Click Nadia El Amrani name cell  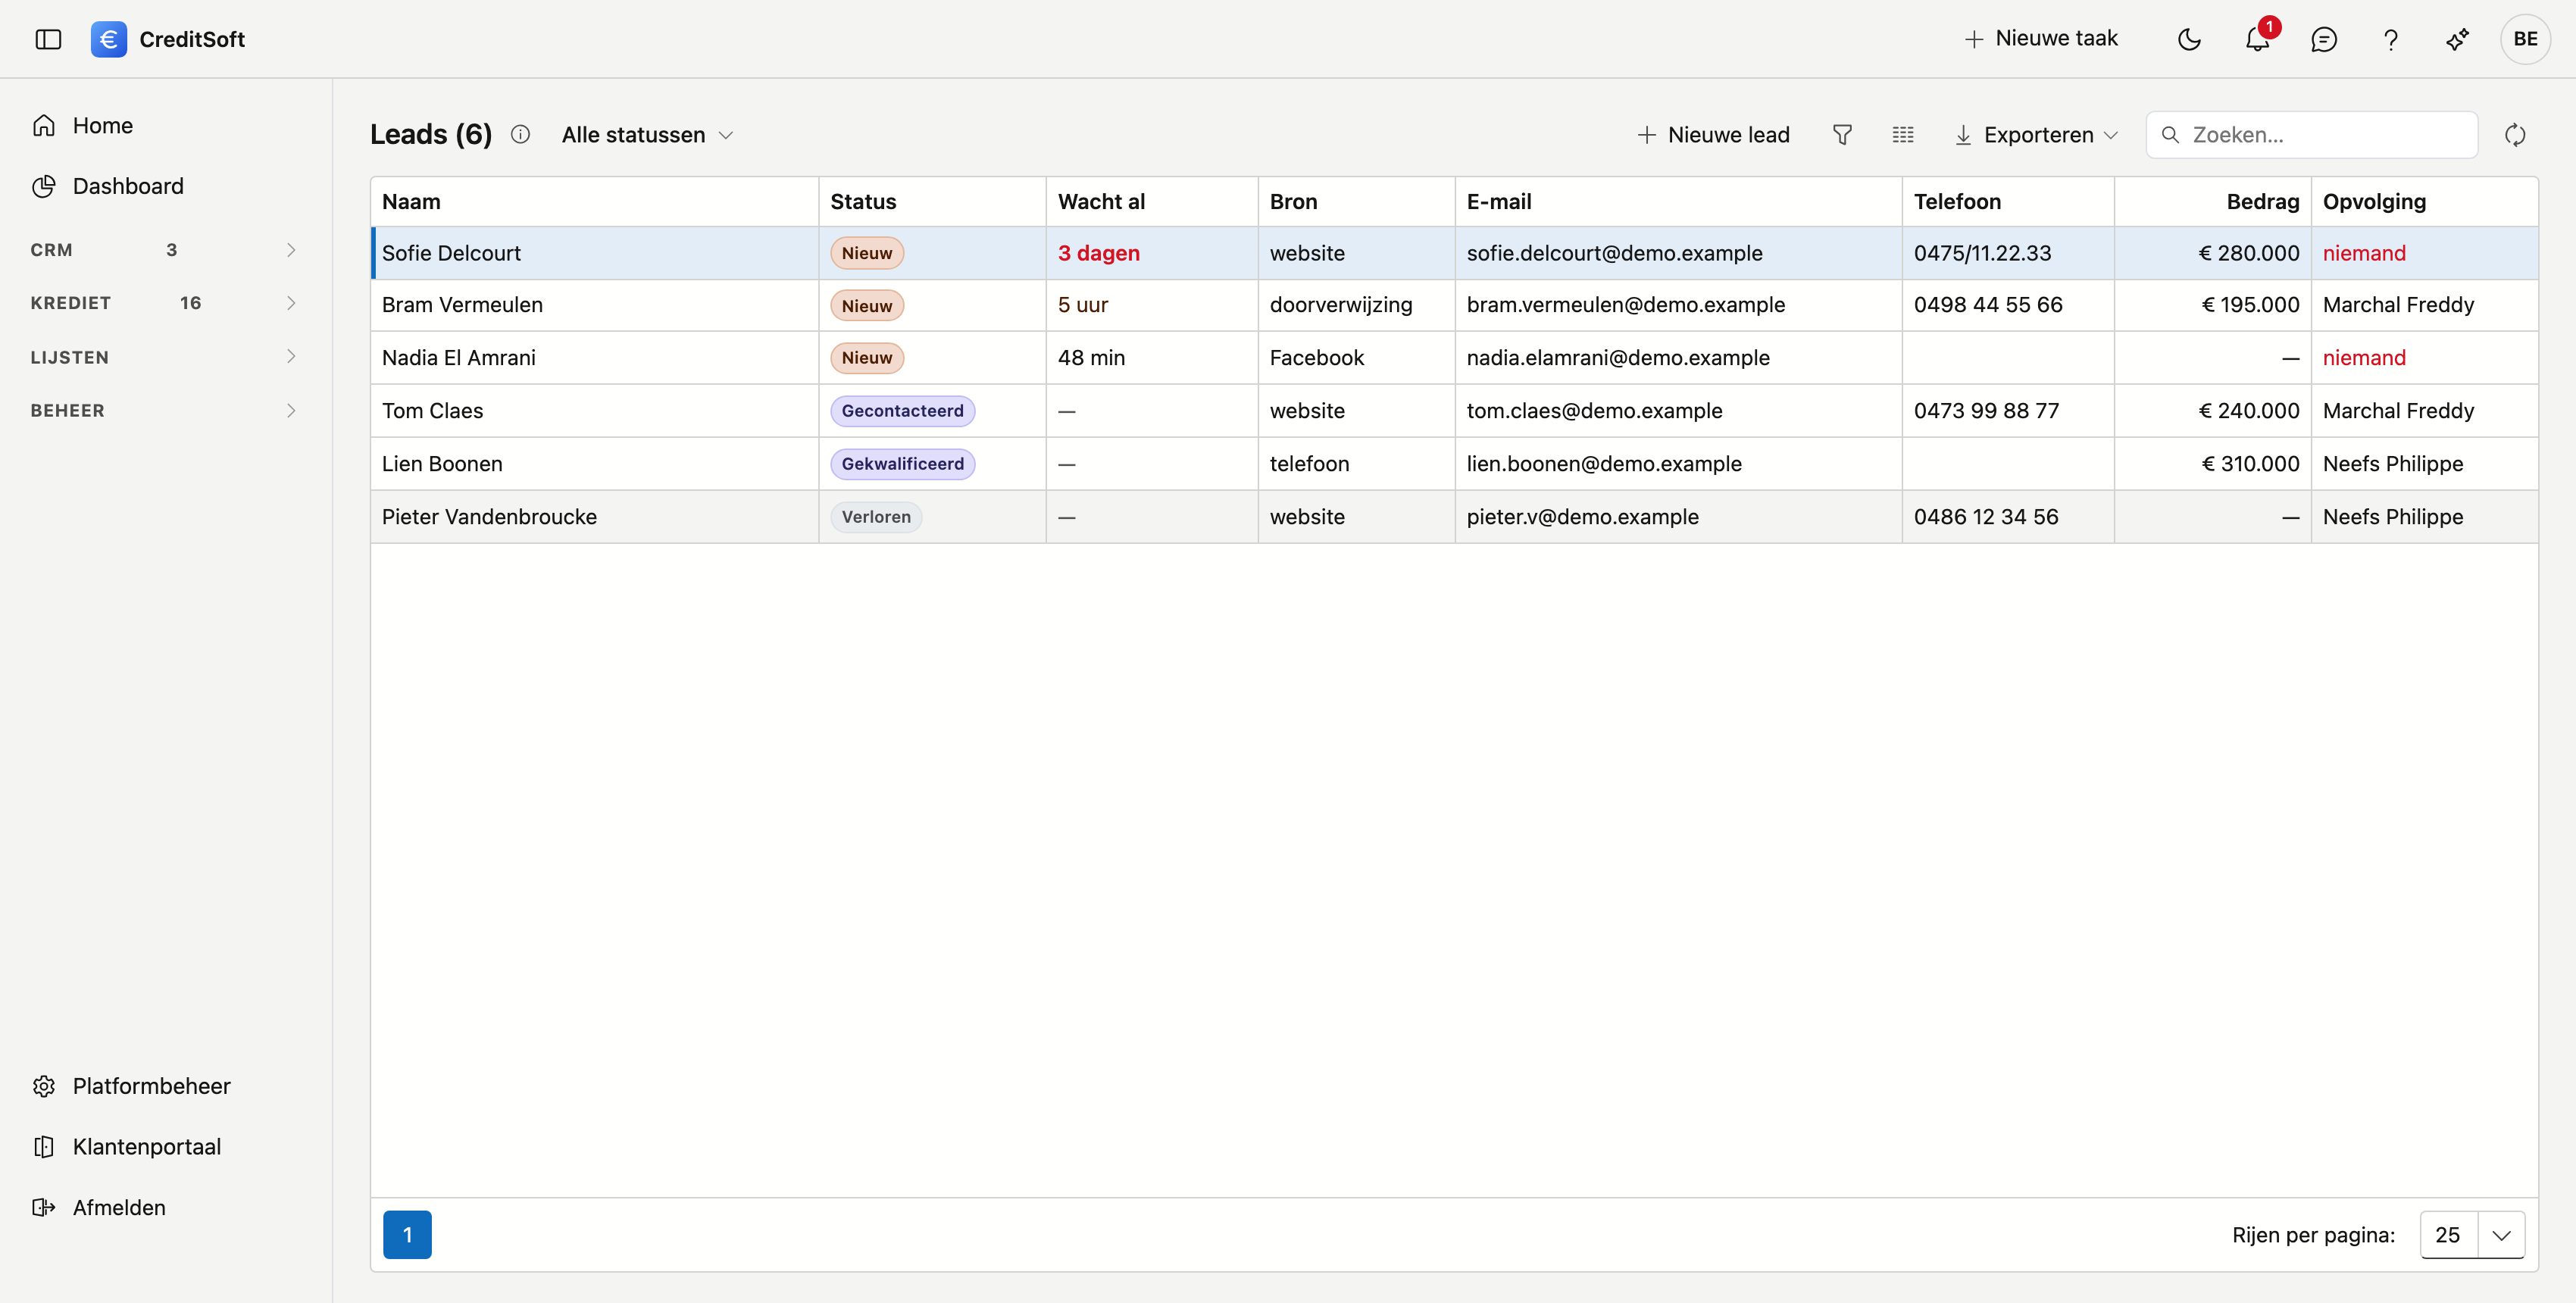[459, 358]
